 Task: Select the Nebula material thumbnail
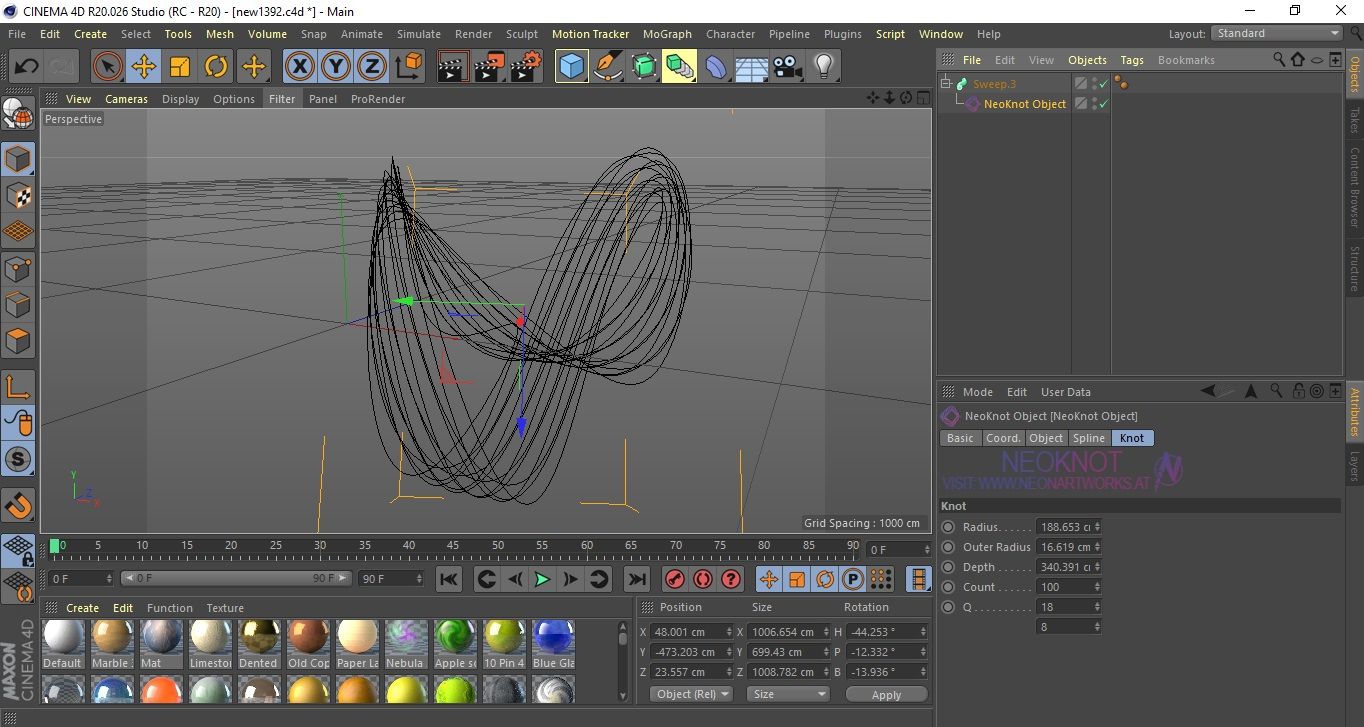click(405, 638)
